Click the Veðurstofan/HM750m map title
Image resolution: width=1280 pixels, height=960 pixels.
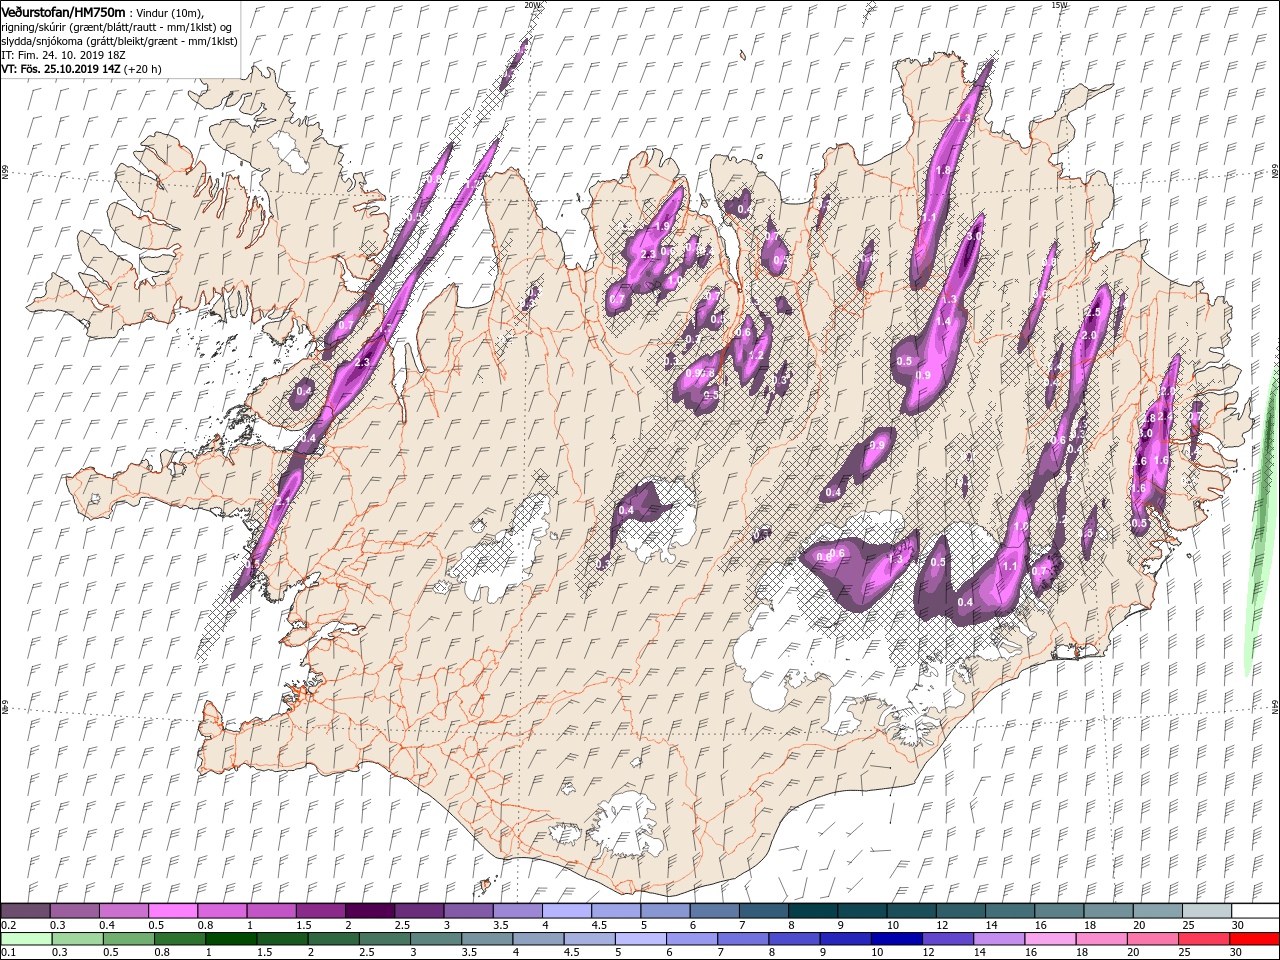tap(63, 11)
